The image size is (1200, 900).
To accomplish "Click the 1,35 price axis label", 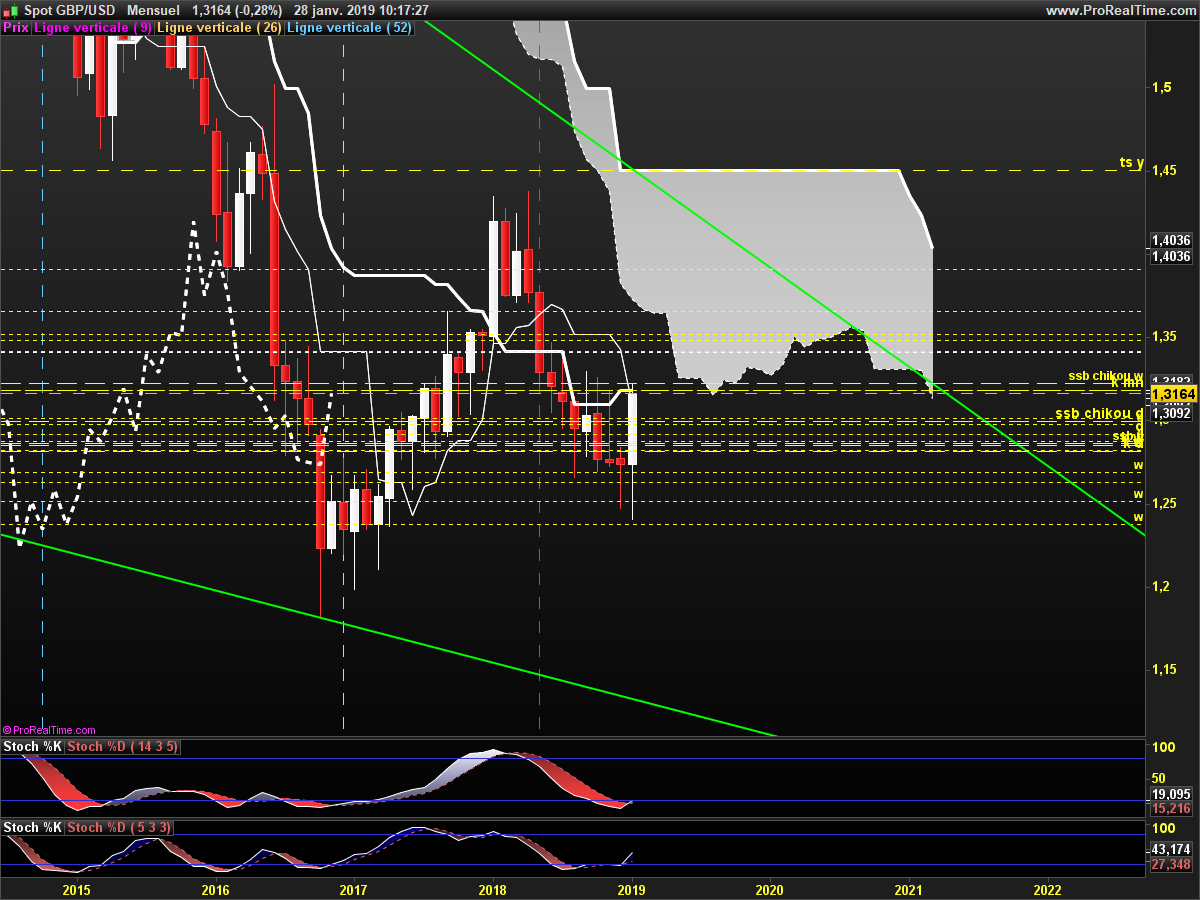I will (x=1163, y=336).
